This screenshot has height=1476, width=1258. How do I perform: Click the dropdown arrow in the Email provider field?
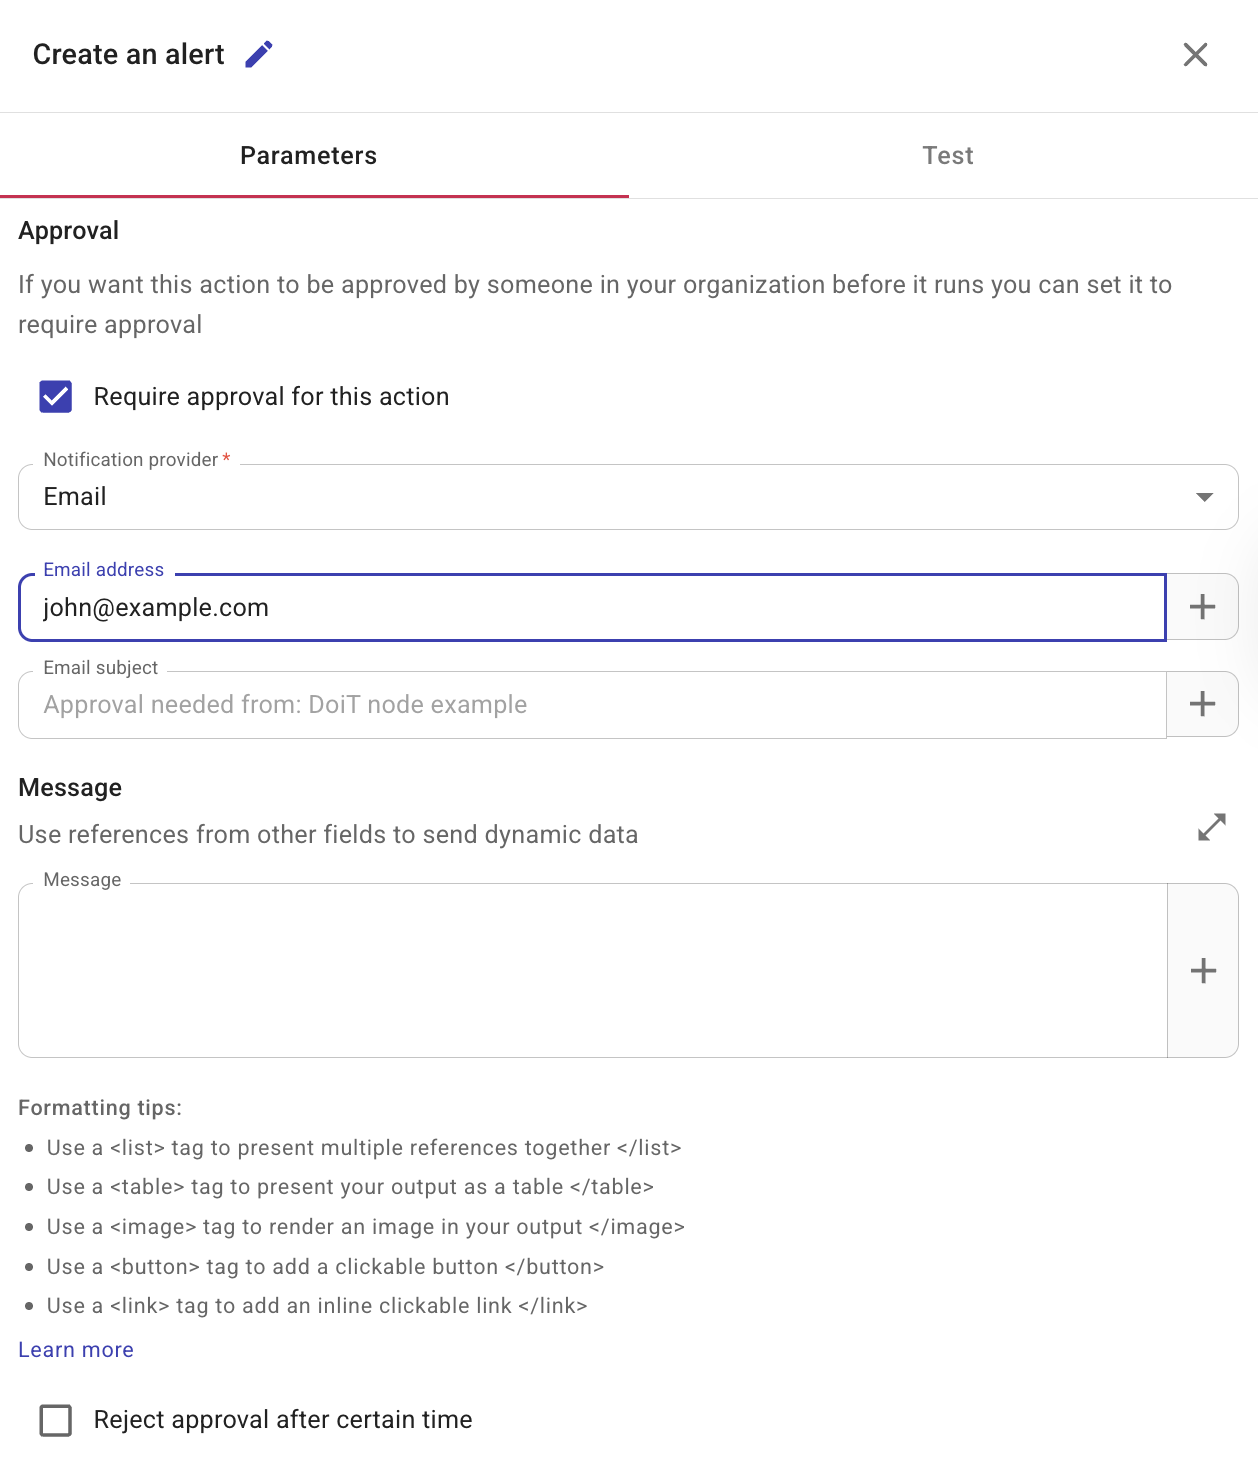(1204, 497)
